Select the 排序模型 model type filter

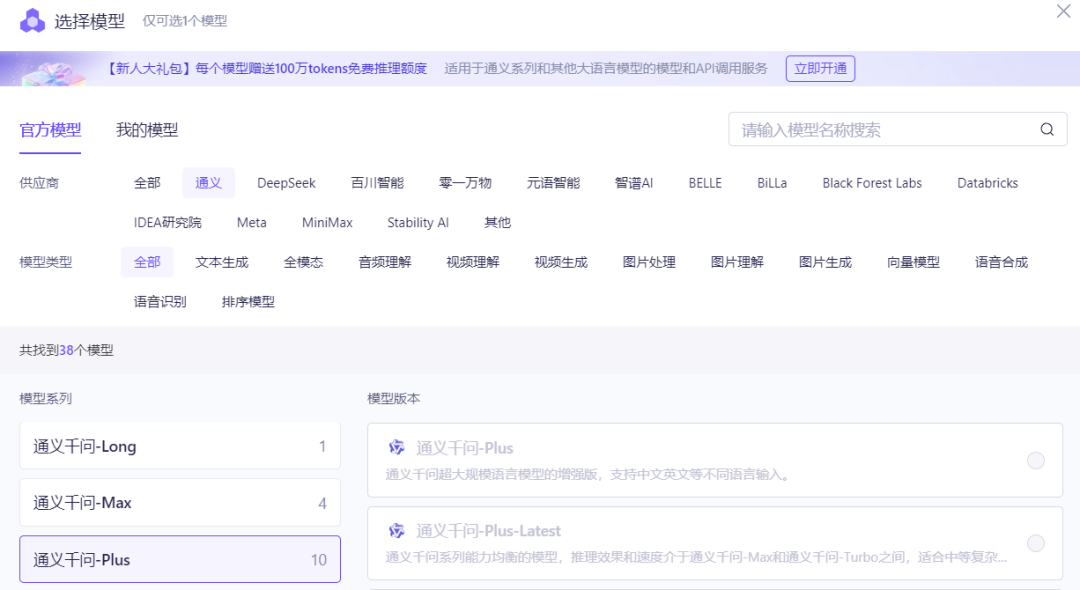coord(247,301)
